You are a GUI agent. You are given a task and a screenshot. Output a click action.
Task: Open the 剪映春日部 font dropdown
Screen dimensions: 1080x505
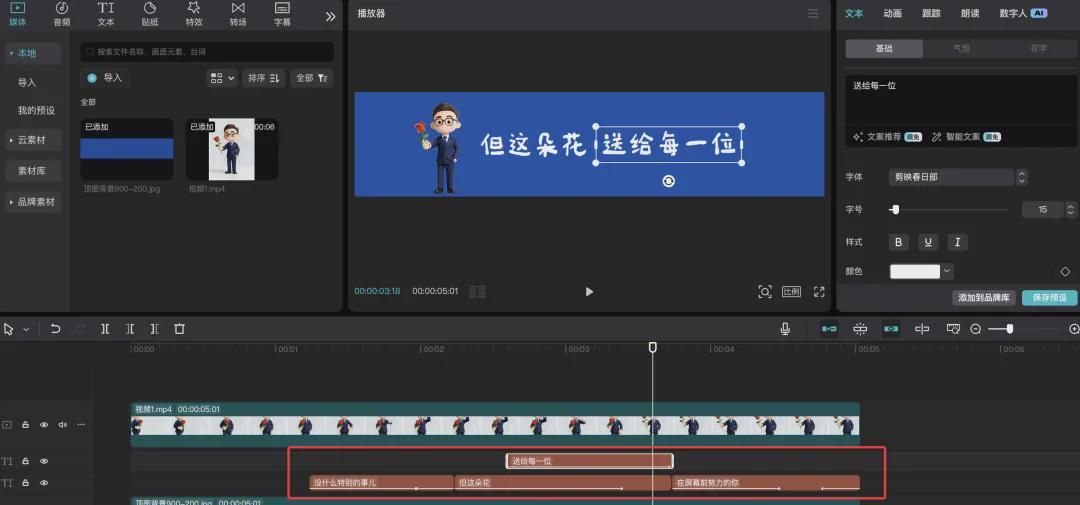(957, 177)
